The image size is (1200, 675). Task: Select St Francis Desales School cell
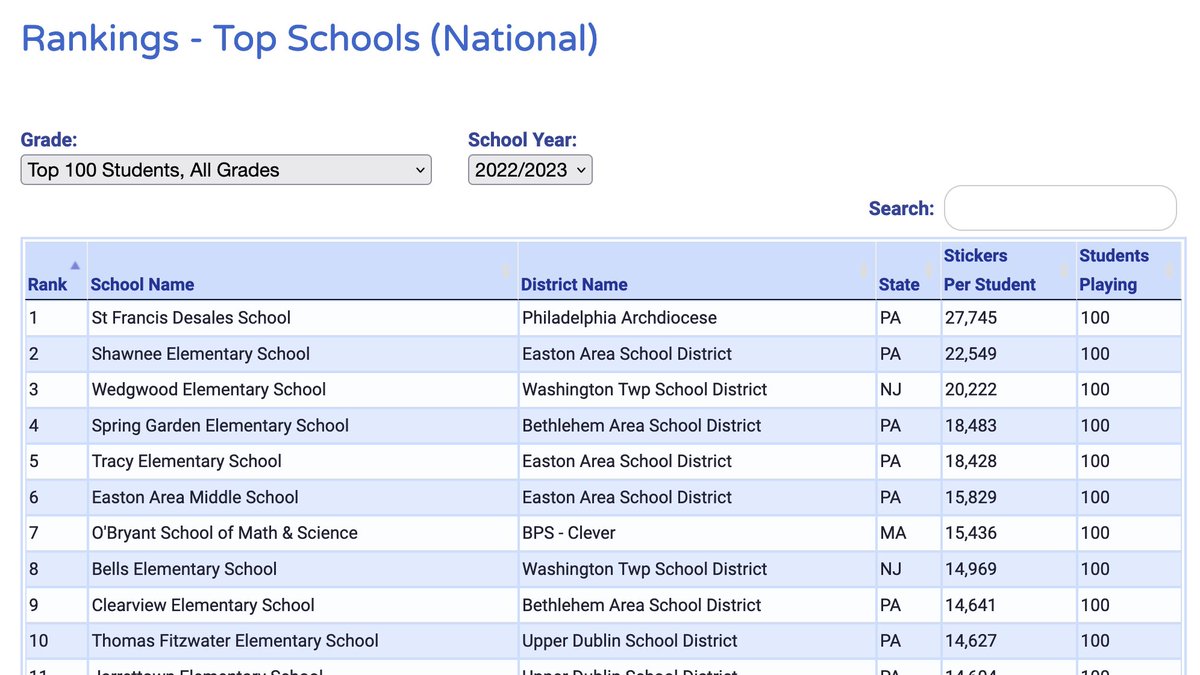302,318
